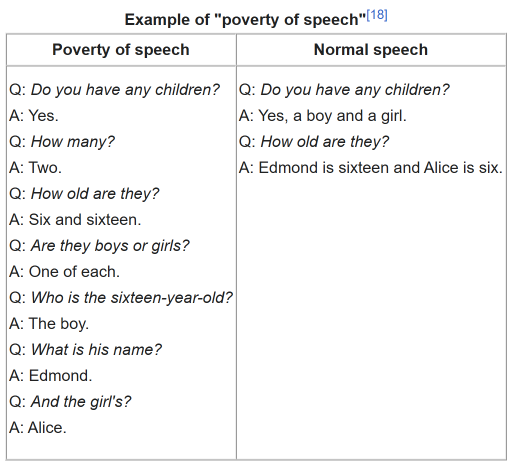This screenshot has height=466, width=511.
Task: Click 'How old are they?' in left column
Action: click(x=95, y=194)
